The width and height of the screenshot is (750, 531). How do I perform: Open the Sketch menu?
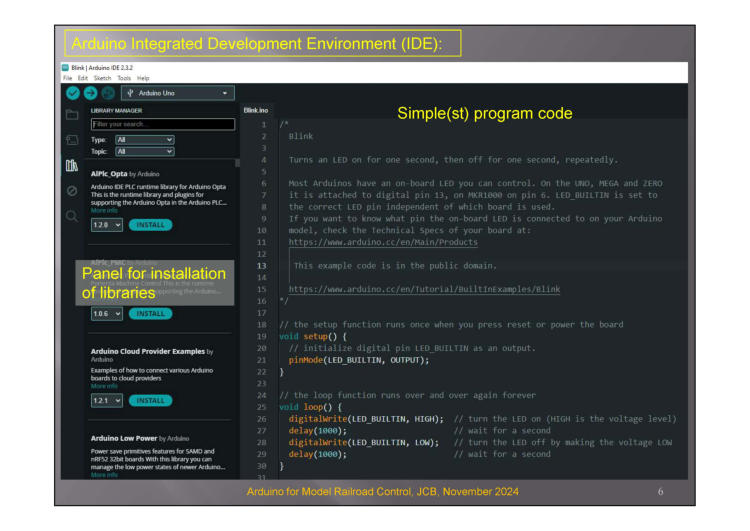[102, 78]
